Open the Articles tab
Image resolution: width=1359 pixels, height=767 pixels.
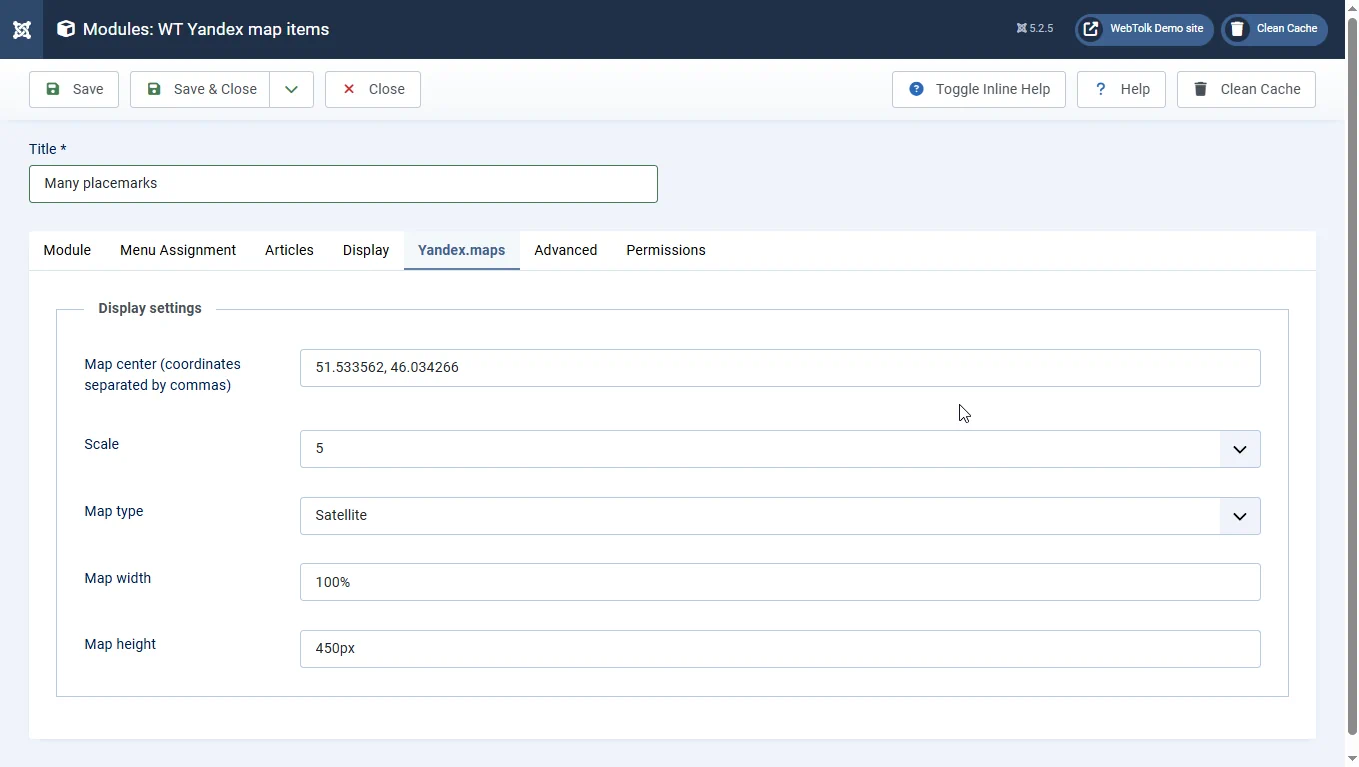[x=289, y=250]
